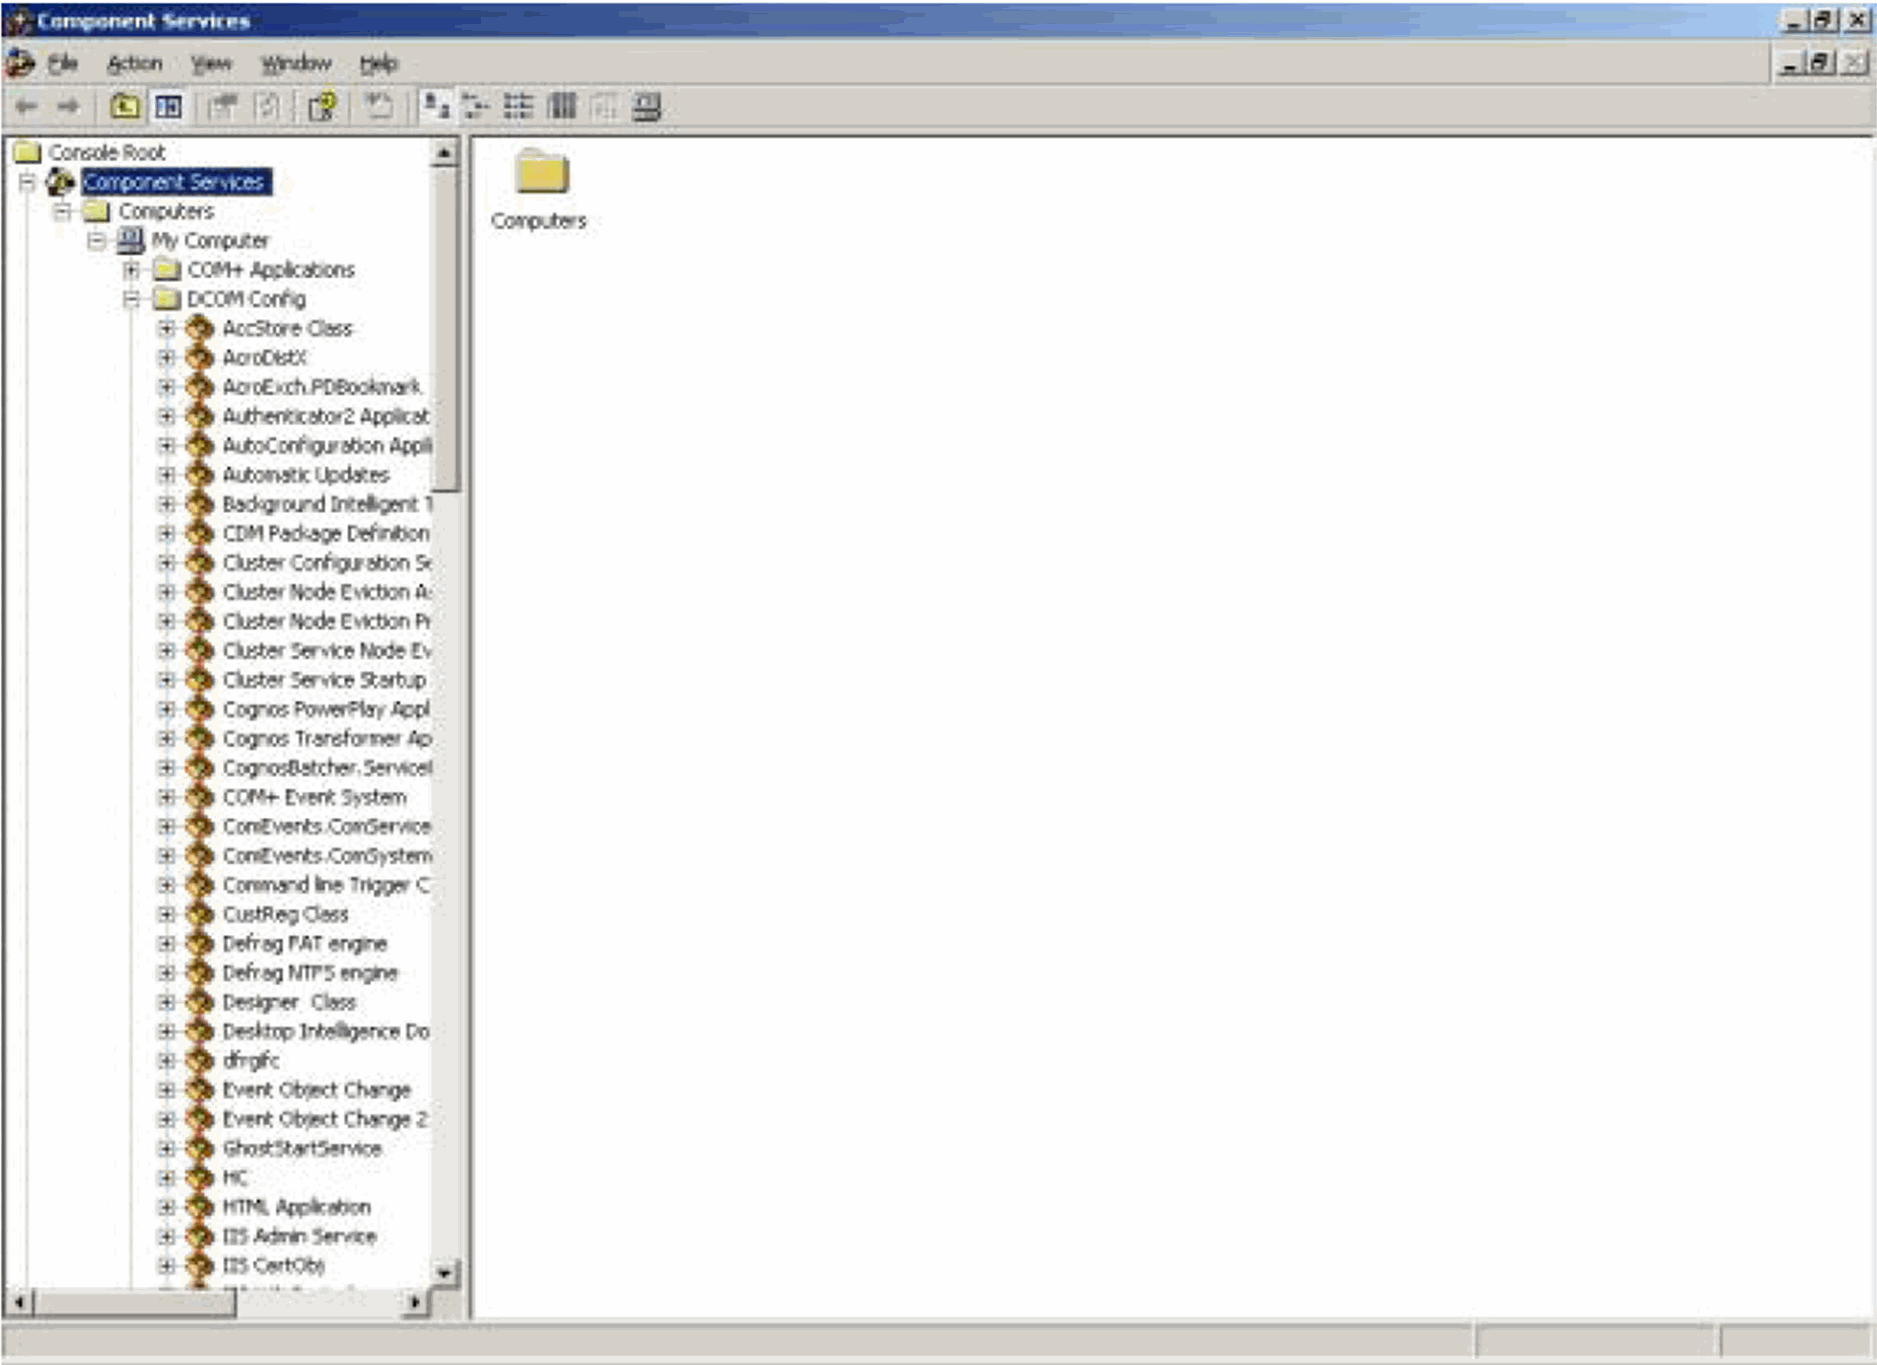The width and height of the screenshot is (1877, 1365).
Task: Select Cognos PowerPlay Appl entry
Action: pyautogui.click(x=326, y=709)
